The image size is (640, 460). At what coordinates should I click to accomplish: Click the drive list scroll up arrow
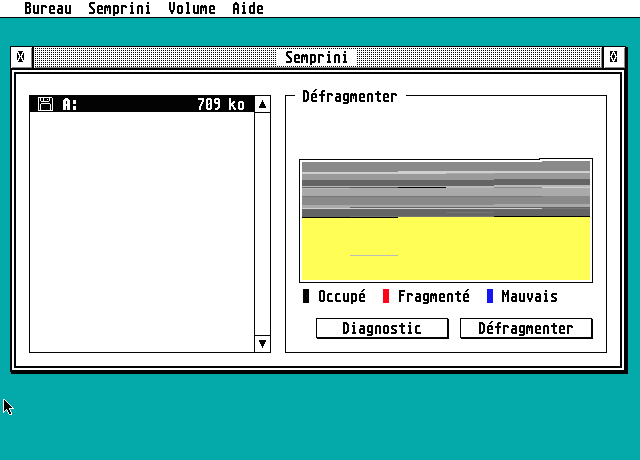[x=262, y=104]
